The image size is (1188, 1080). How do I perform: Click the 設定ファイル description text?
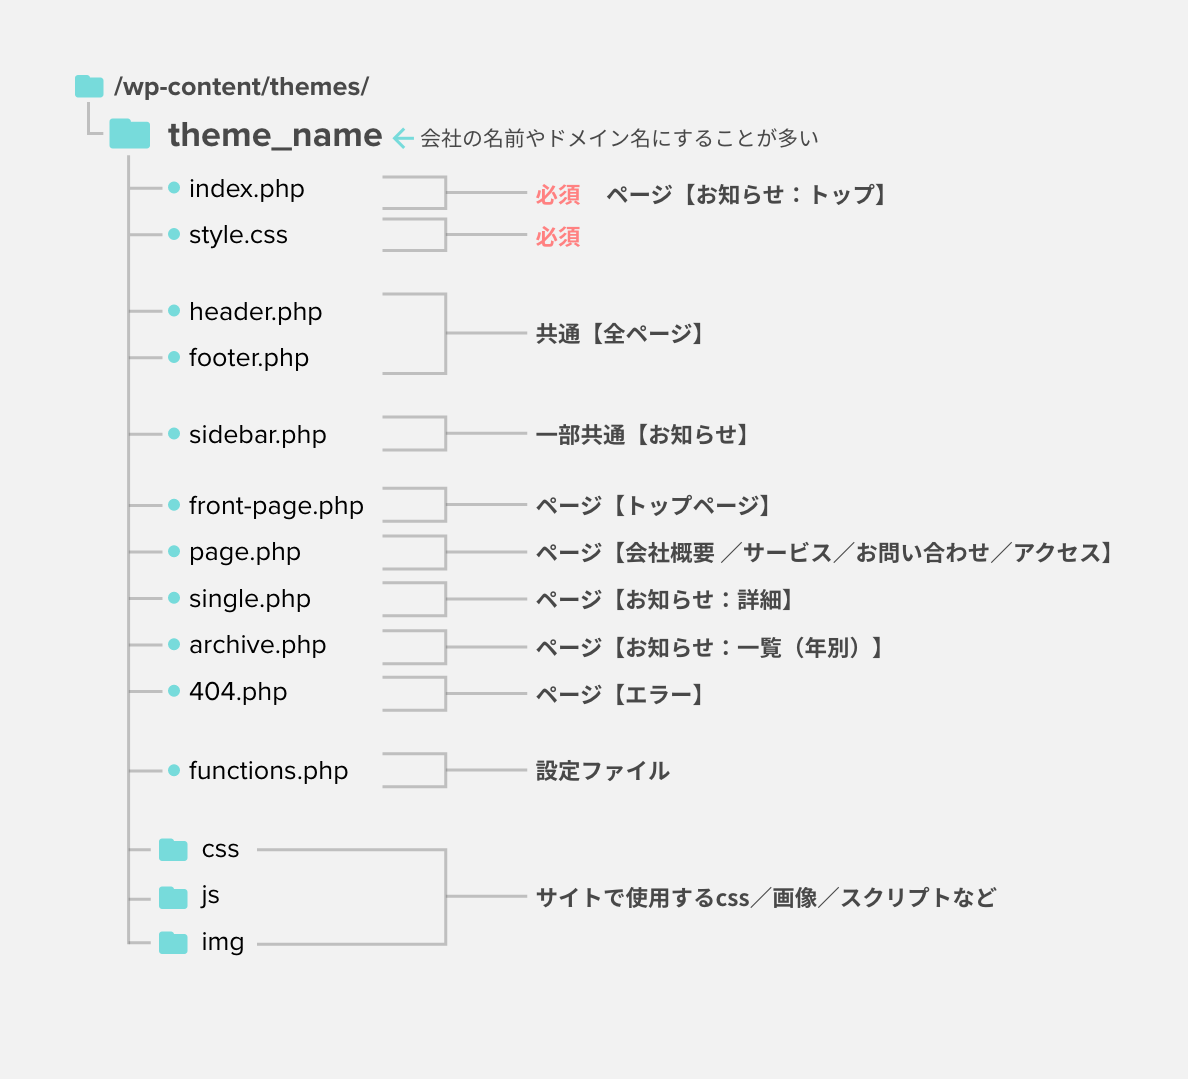point(602,771)
